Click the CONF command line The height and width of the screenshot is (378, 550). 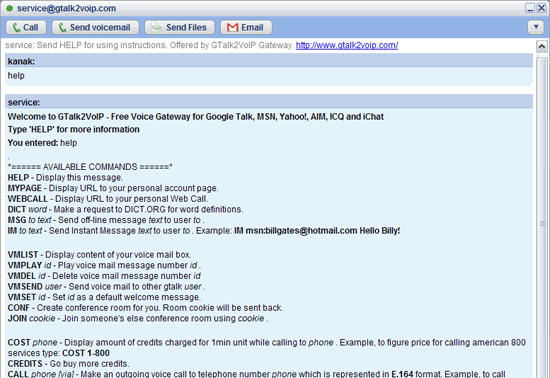[145, 308]
